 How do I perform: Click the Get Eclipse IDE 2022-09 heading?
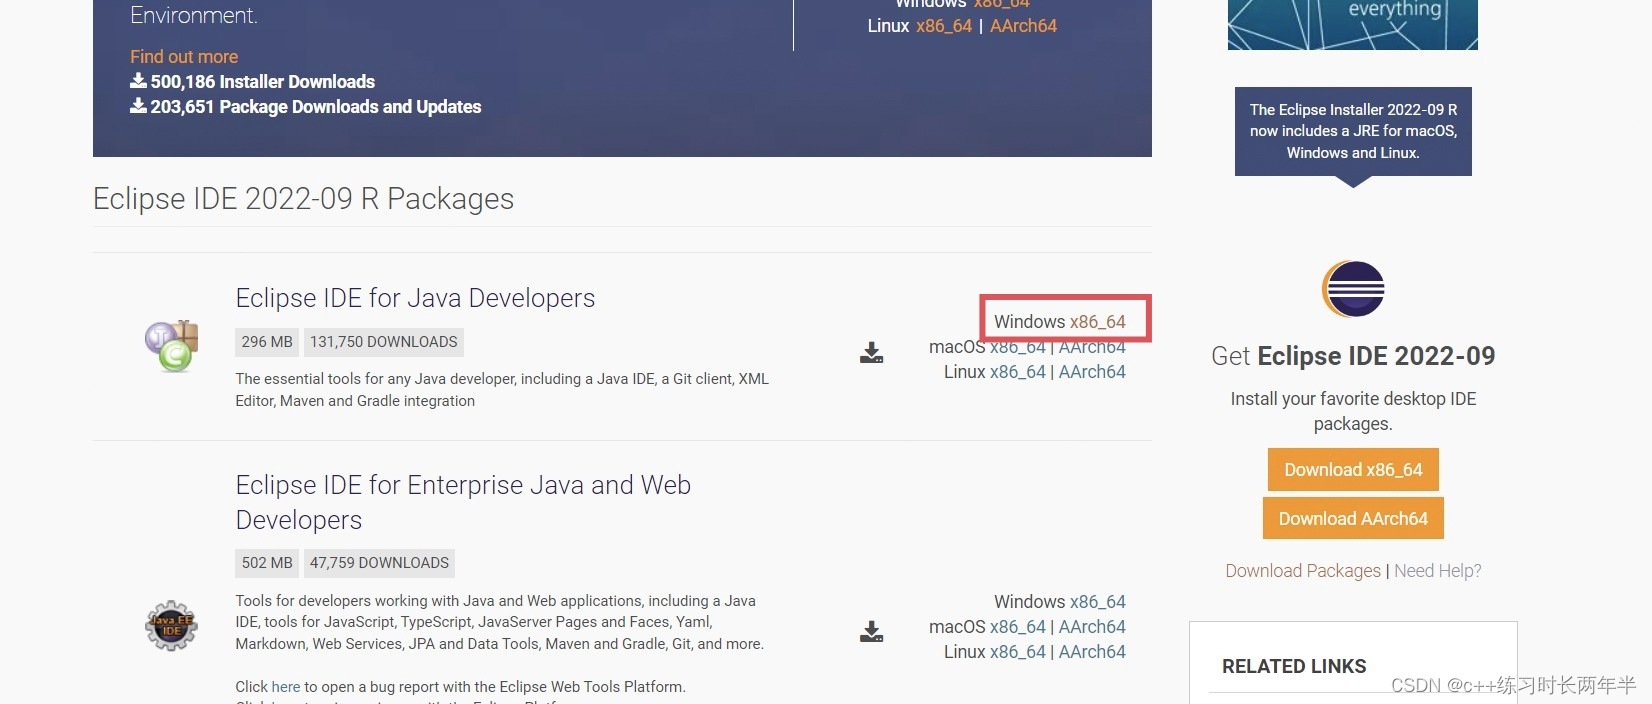[1353, 356]
